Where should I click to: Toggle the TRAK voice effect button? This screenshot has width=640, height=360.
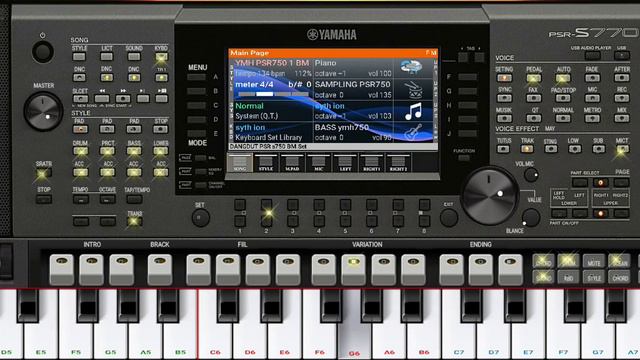point(527,149)
